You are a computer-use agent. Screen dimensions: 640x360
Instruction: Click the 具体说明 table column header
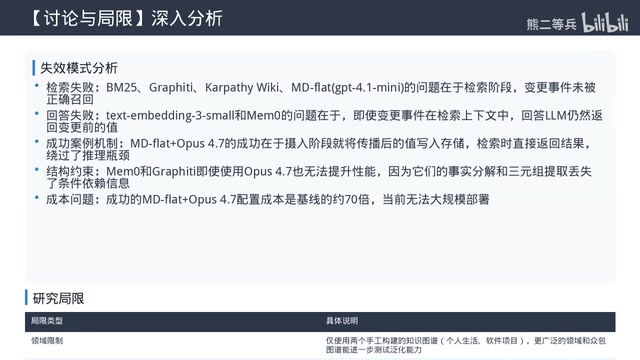click(x=342, y=321)
